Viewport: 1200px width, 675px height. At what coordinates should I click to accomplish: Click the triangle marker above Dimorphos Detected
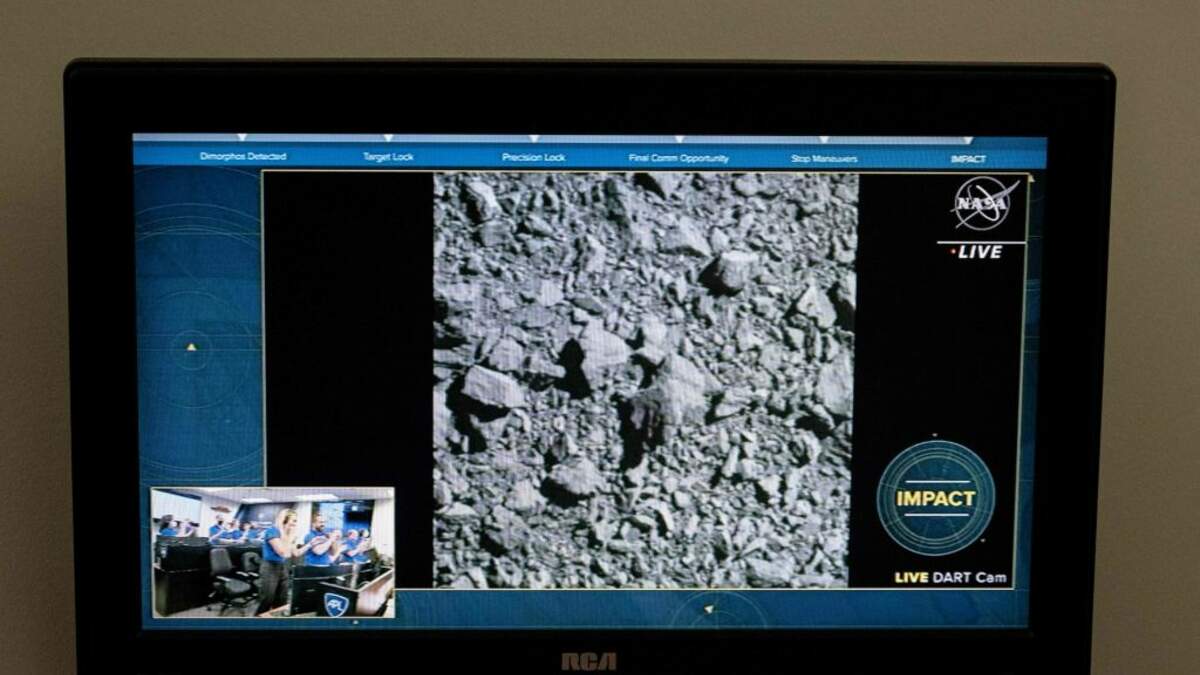[x=242, y=138]
